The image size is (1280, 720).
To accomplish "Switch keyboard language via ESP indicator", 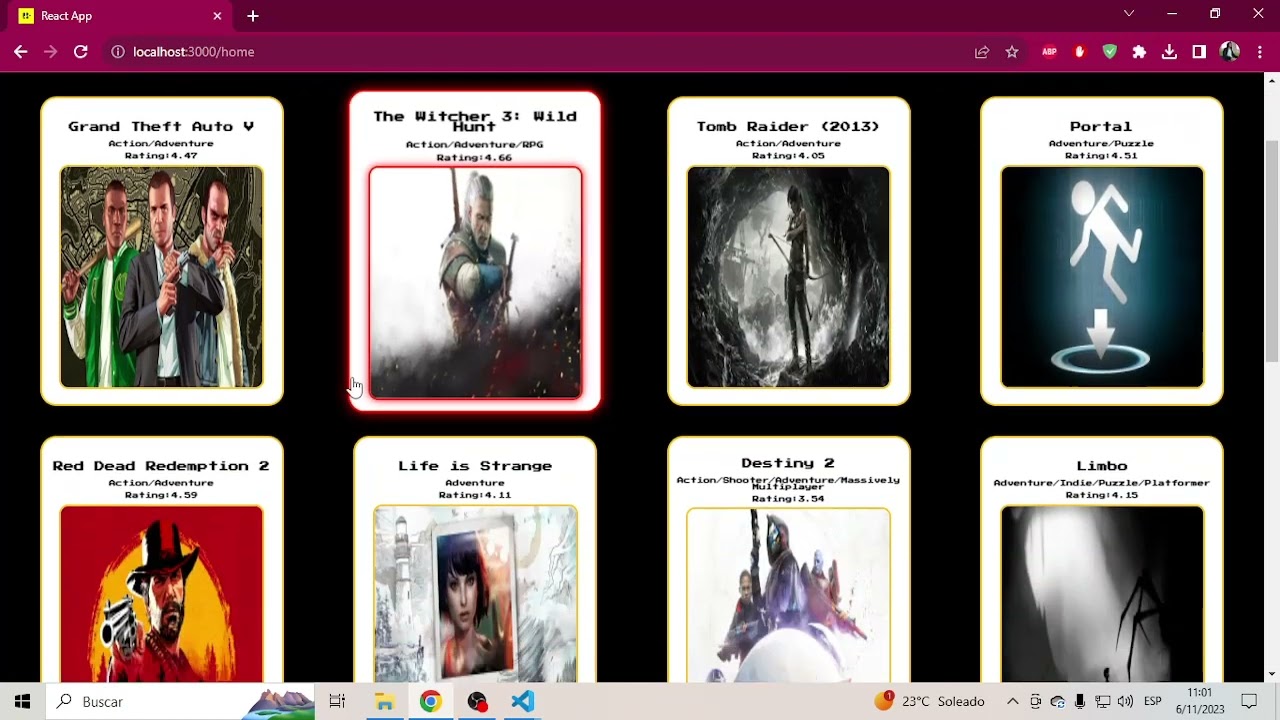I will tap(1153, 701).
